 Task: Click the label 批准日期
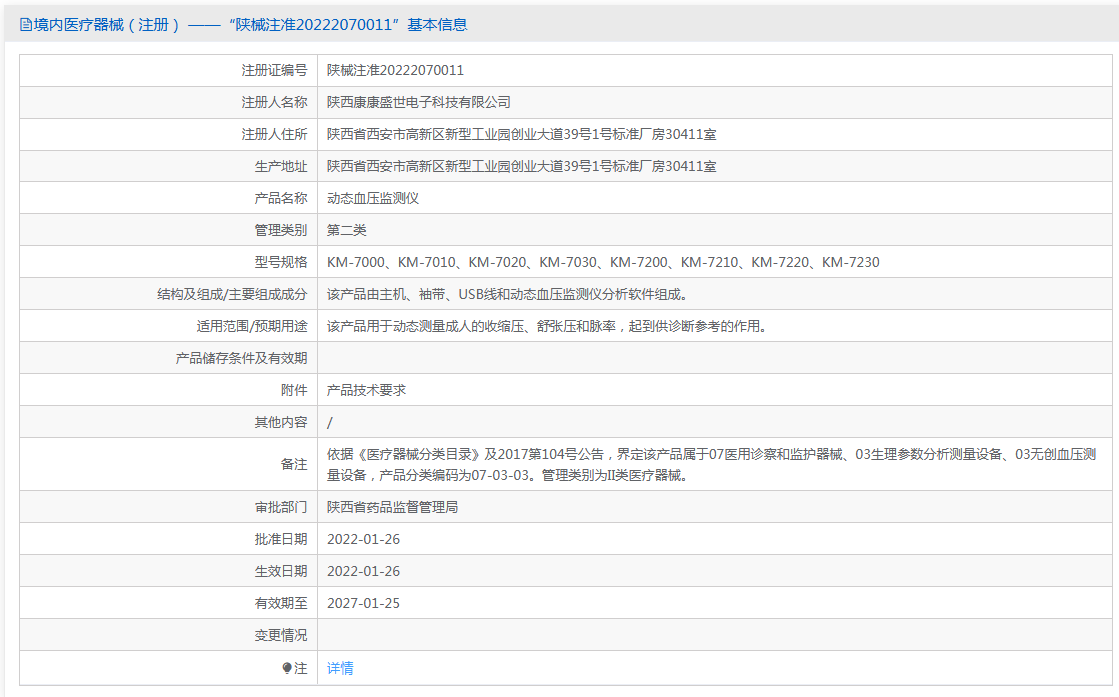coord(280,539)
